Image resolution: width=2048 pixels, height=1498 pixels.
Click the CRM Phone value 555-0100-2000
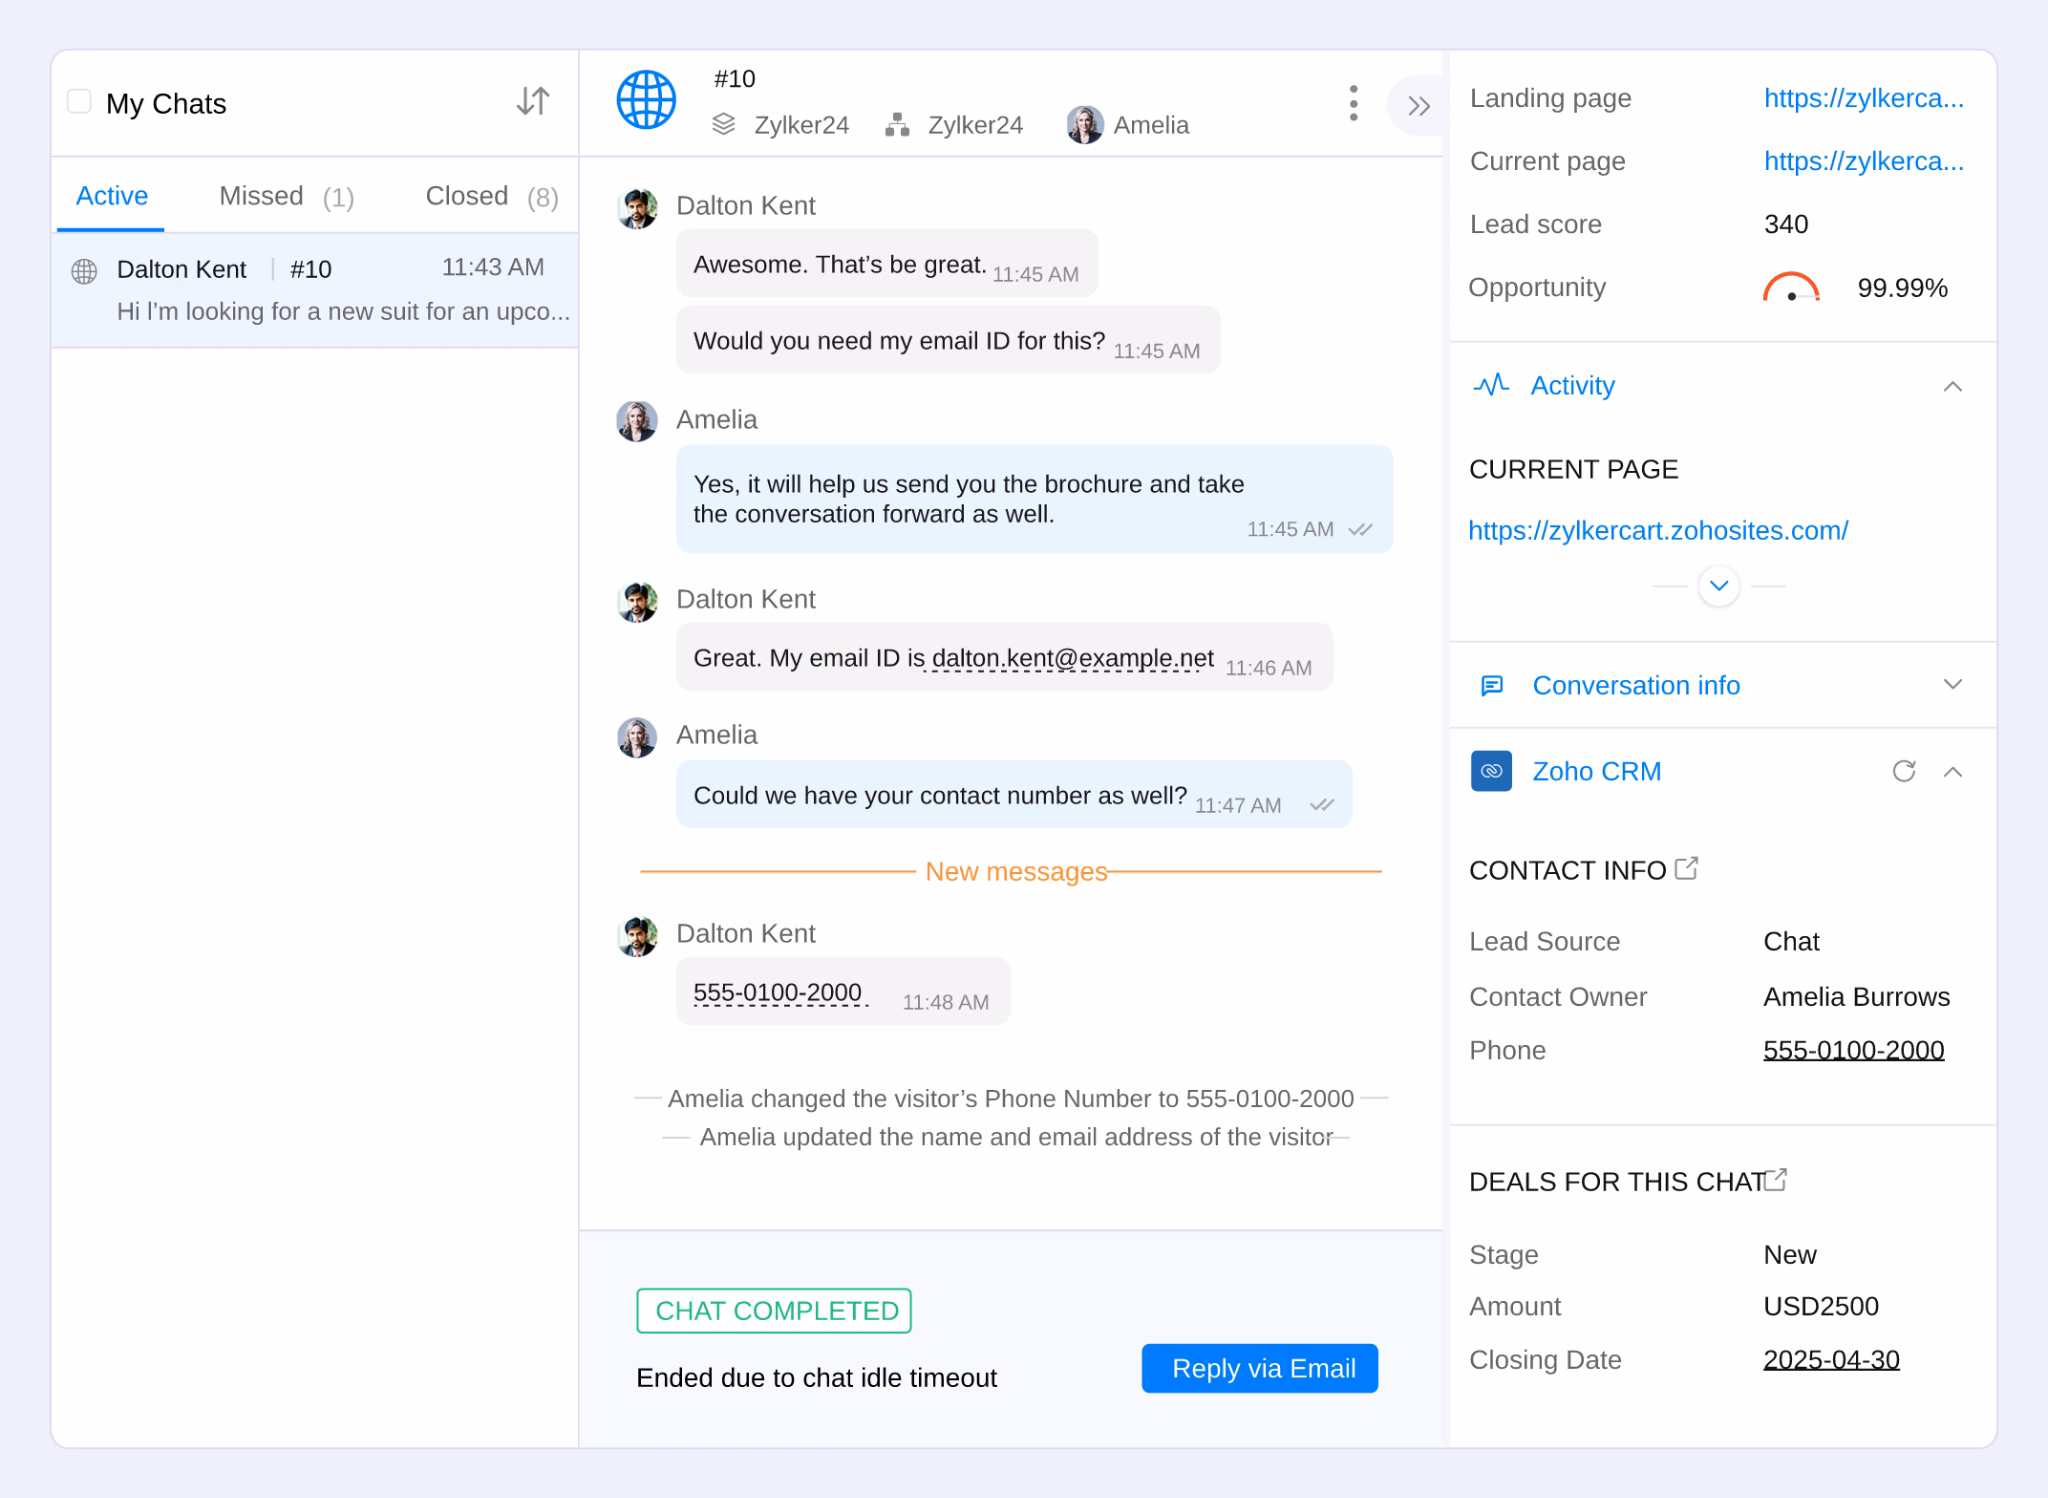[1853, 1050]
